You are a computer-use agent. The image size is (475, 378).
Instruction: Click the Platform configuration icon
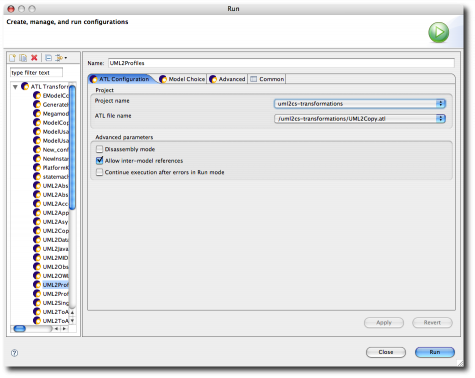coord(37,168)
